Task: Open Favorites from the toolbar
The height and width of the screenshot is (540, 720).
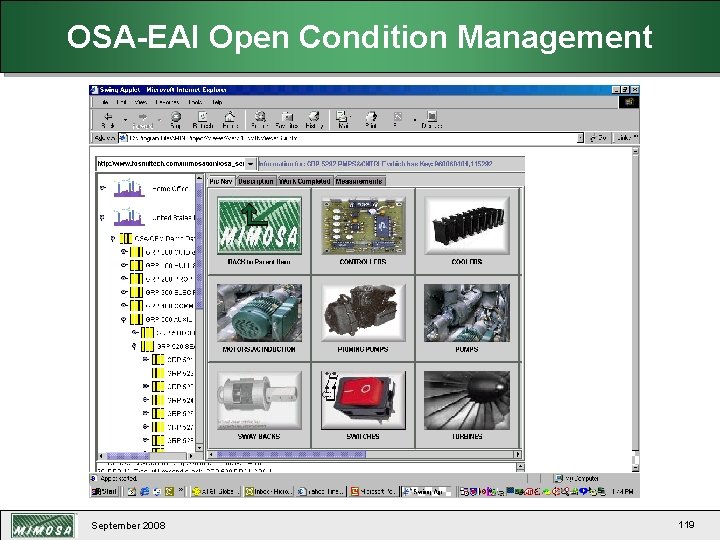Action: [287, 120]
